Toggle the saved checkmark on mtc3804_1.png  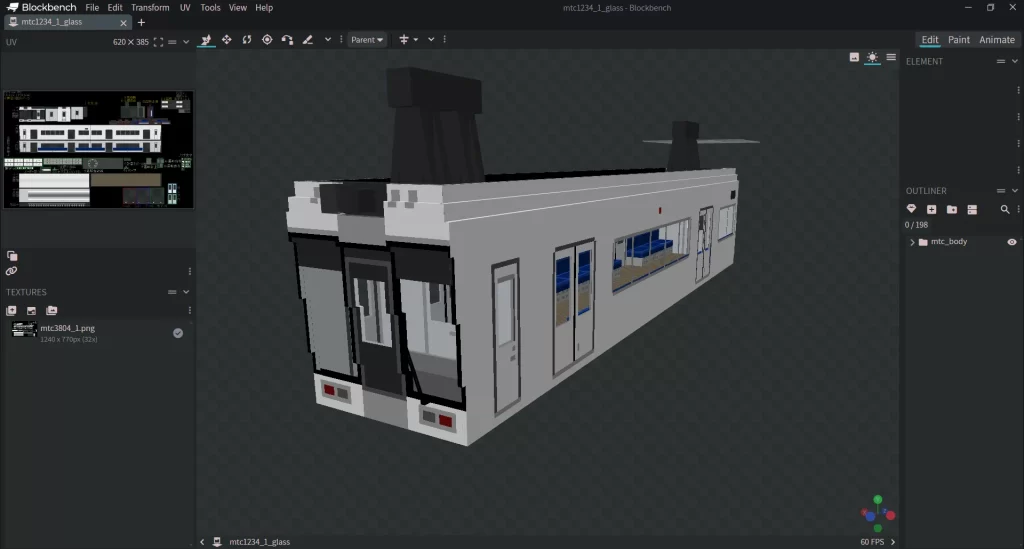coord(178,333)
